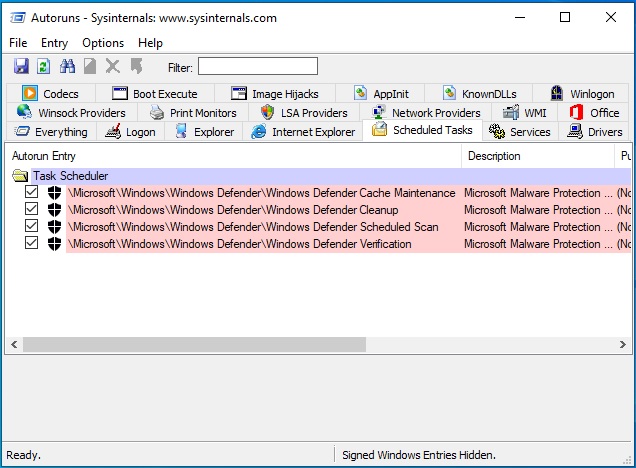The width and height of the screenshot is (636, 468).
Task: Click the Refresh toolbar icon
Action: (43, 66)
